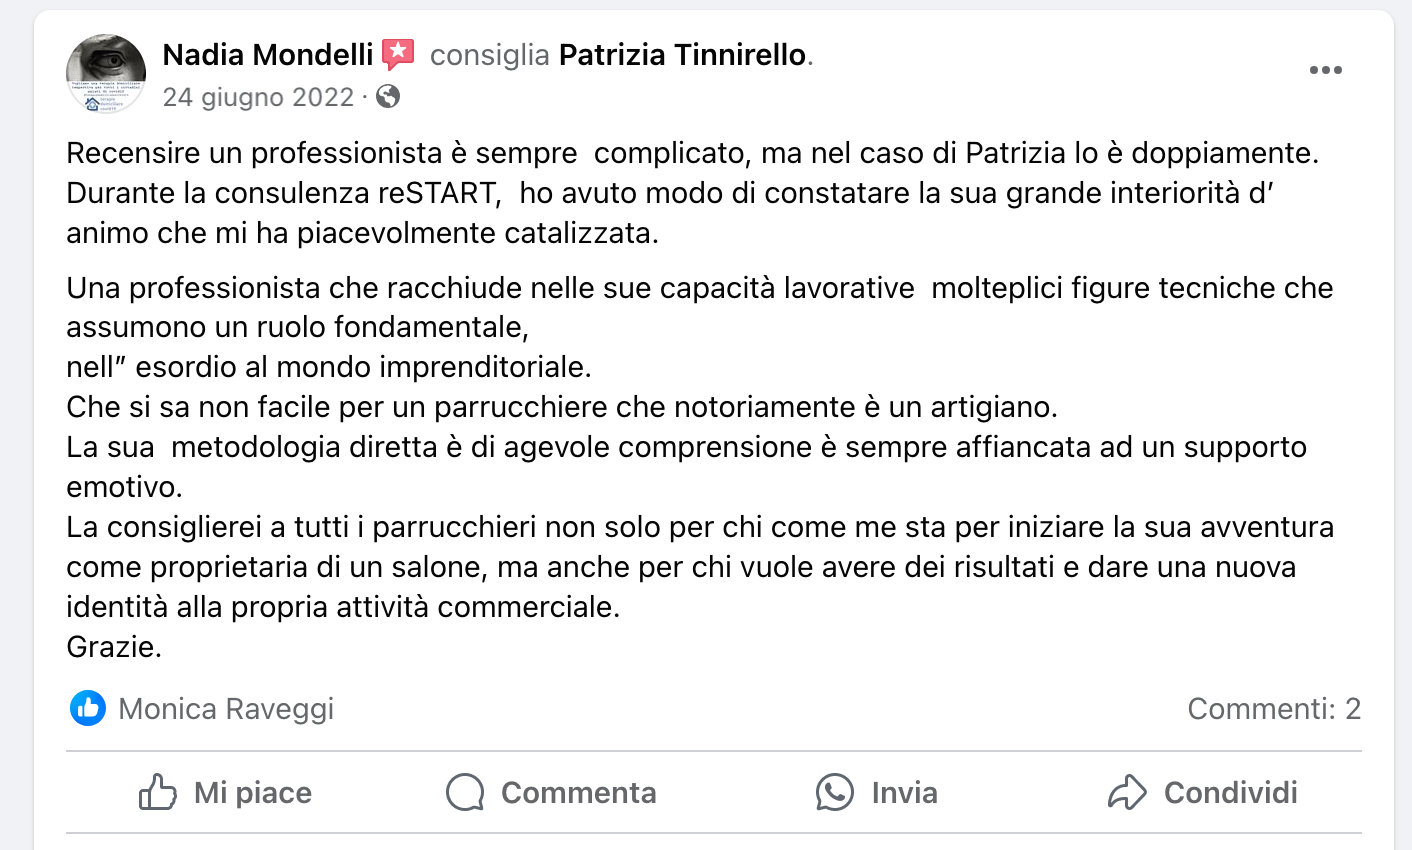Click Monica Raveggi in the reactions
1412x850 pixels.
226,709
